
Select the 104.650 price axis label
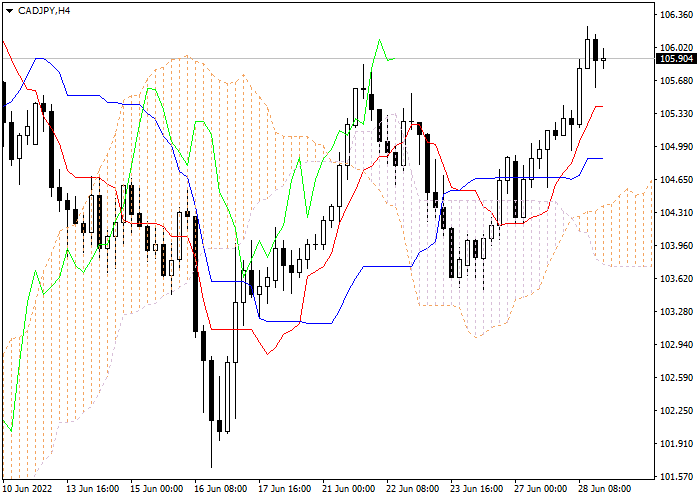(676, 179)
